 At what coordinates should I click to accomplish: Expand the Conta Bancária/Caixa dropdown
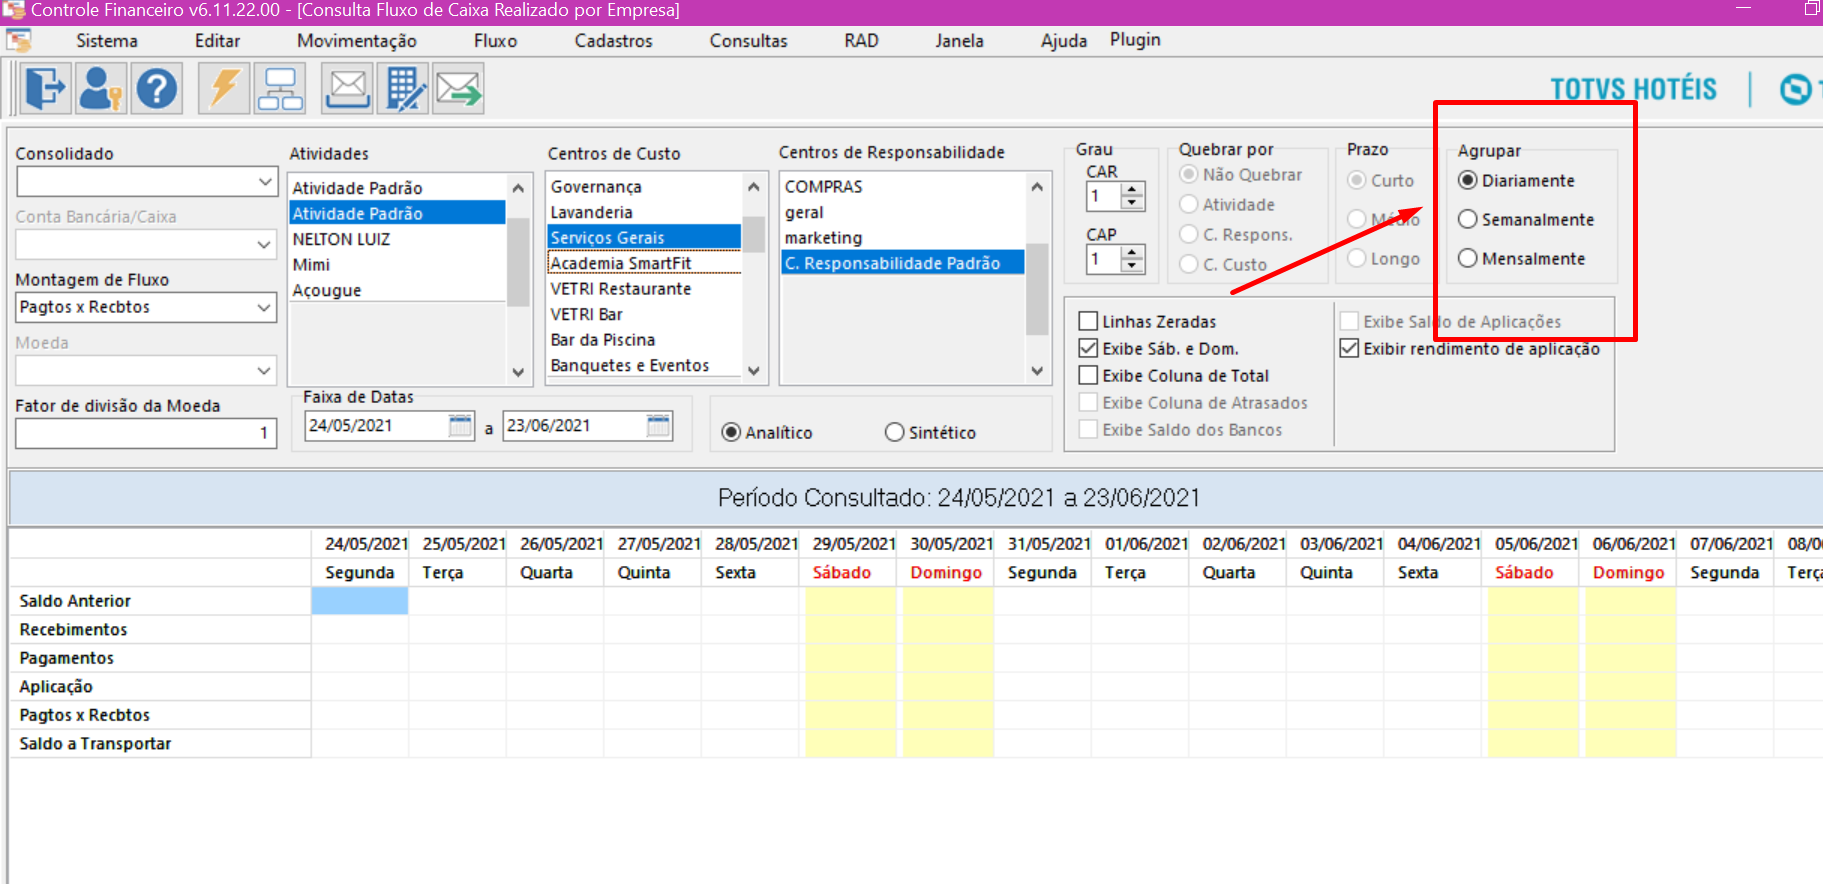(264, 245)
